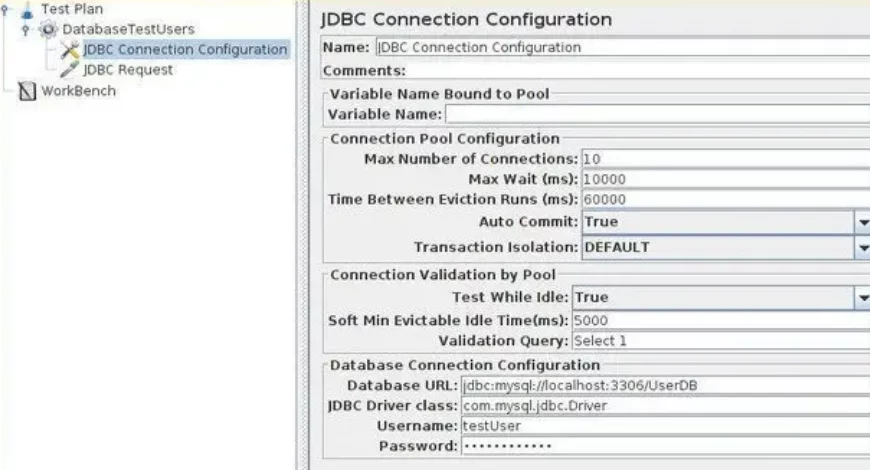
Task: Select the WorkBench tree item
Action: (x=78, y=91)
